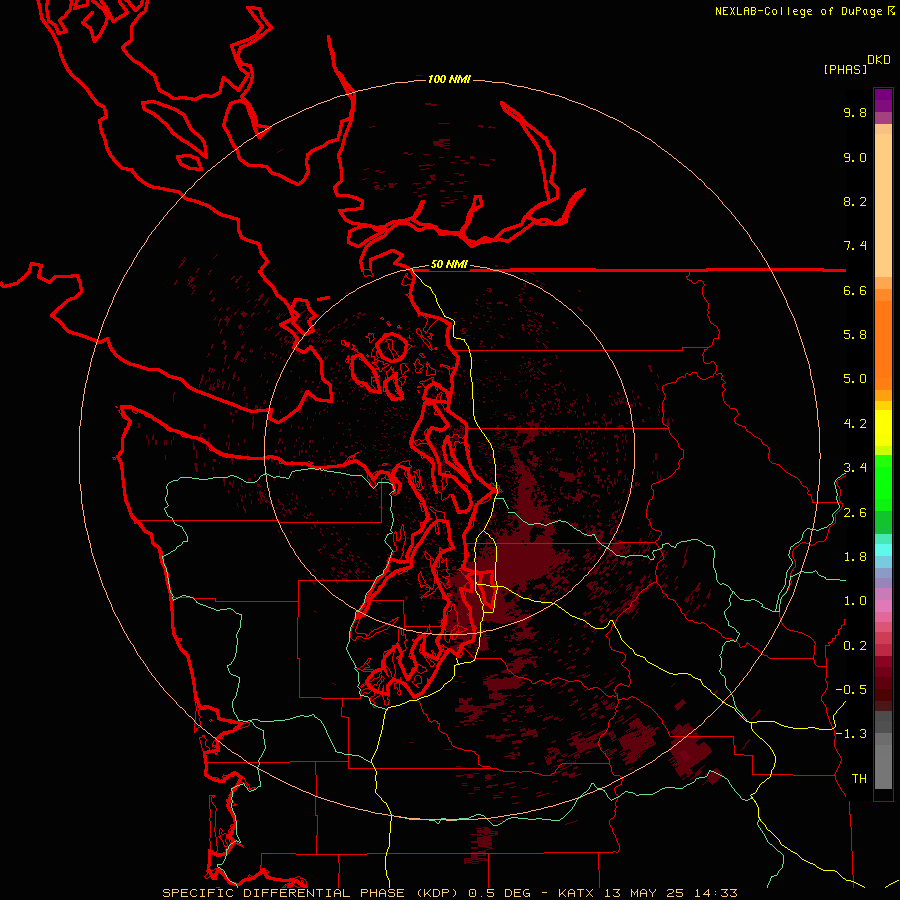Click the 7.4 scale value
Screen dimensions: 900x900
pos(855,246)
